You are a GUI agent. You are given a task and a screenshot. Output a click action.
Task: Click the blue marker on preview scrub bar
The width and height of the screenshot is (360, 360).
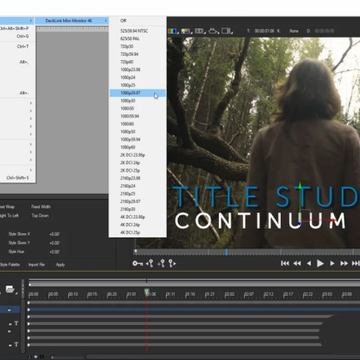coord(226,252)
